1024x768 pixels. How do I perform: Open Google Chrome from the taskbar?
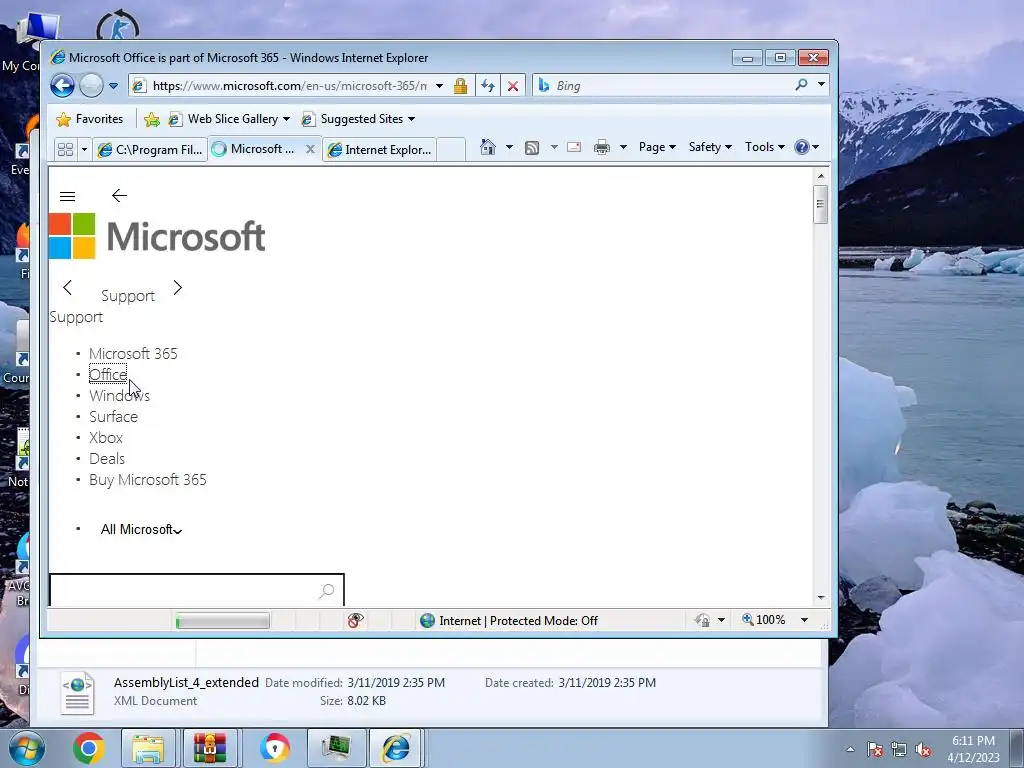(x=89, y=748)
